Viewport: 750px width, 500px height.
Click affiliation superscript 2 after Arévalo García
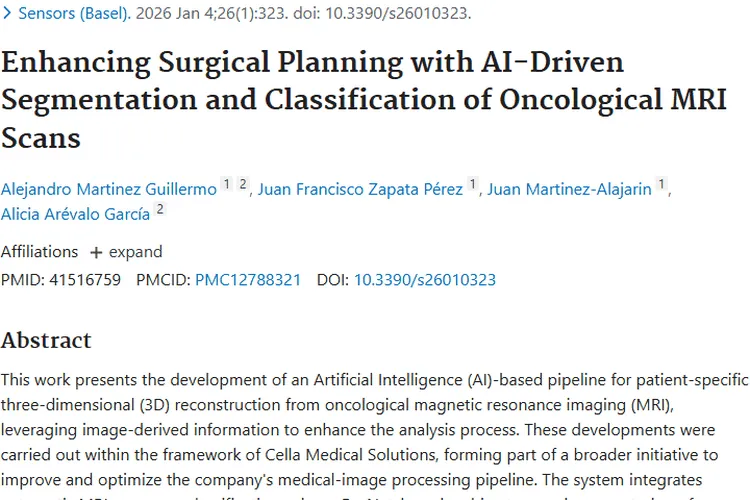pos(159,209)
